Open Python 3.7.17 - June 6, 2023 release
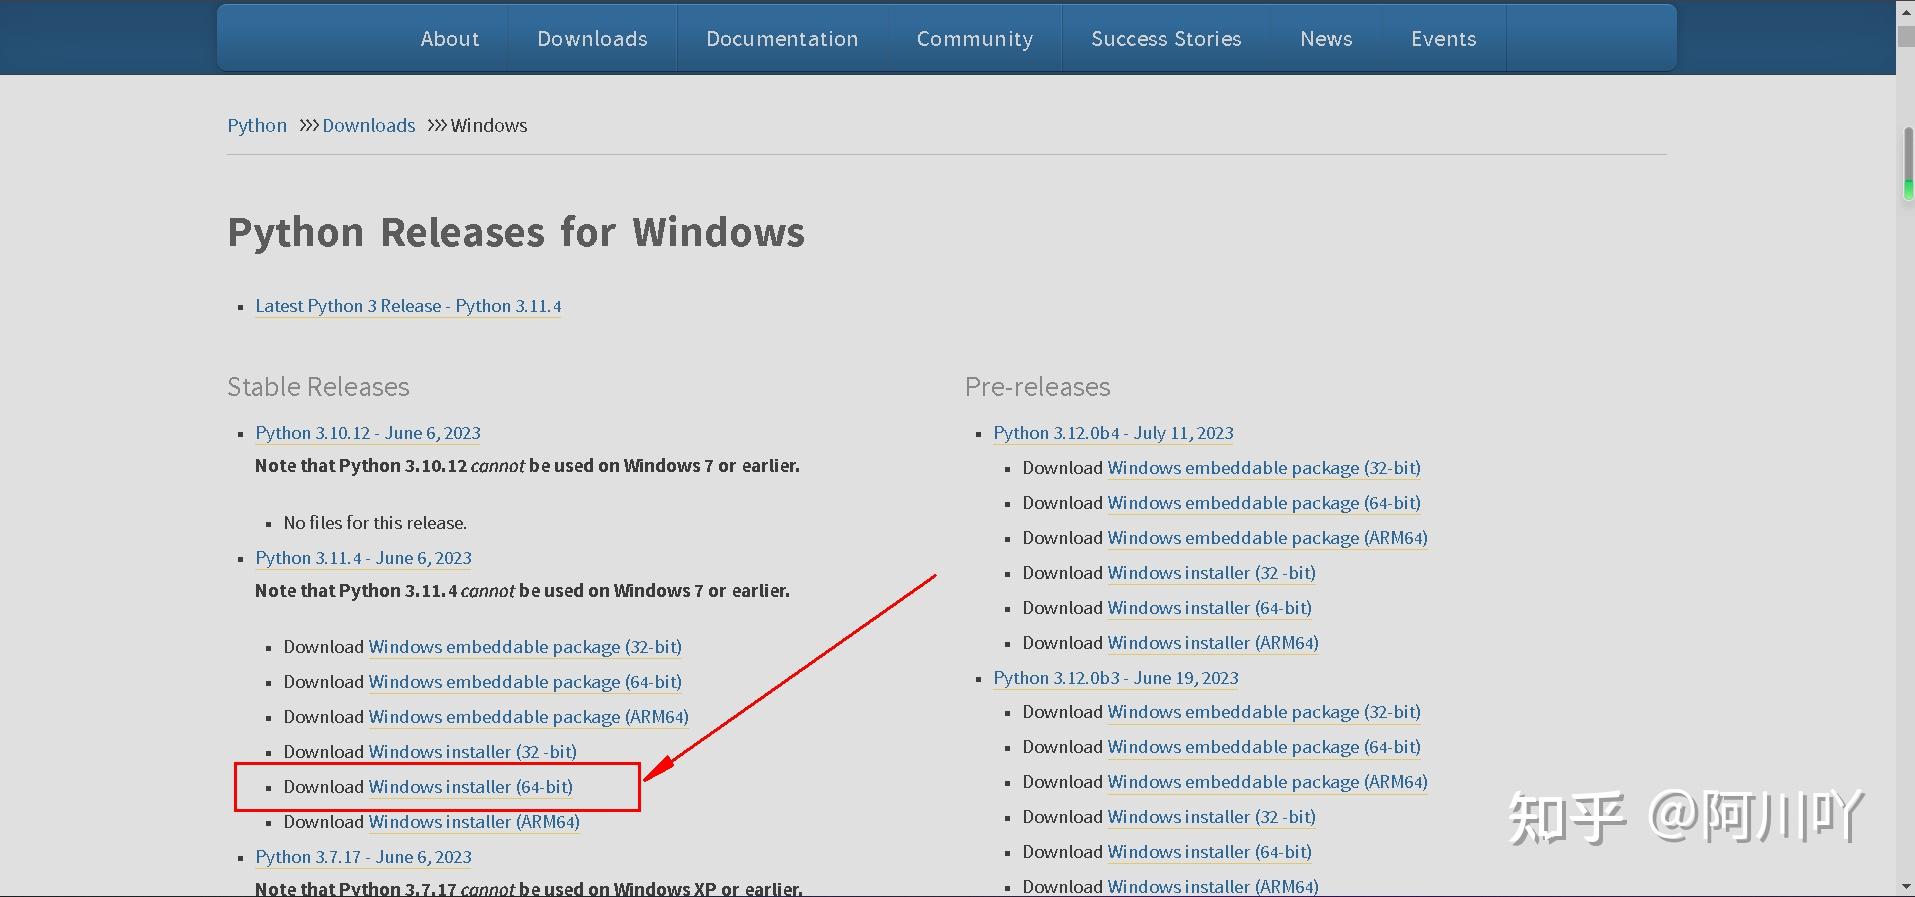The width and height of the screenshot is (1915, 897). pyautogui.click(x=363, y=857)
